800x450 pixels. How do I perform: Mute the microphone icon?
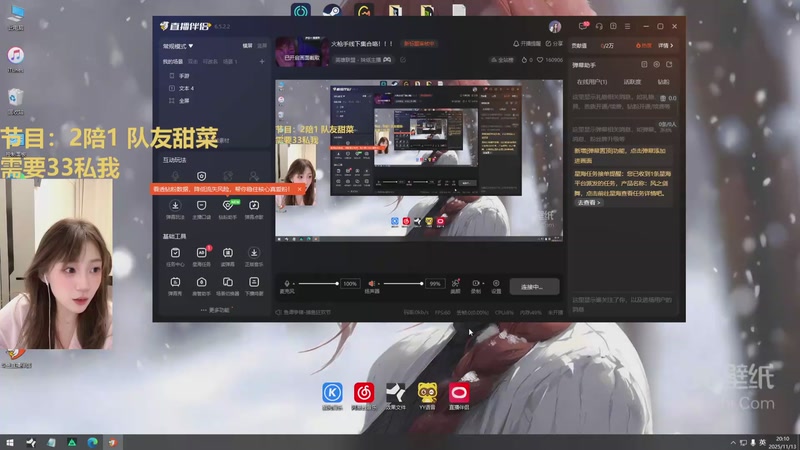(x=287, y=283)
